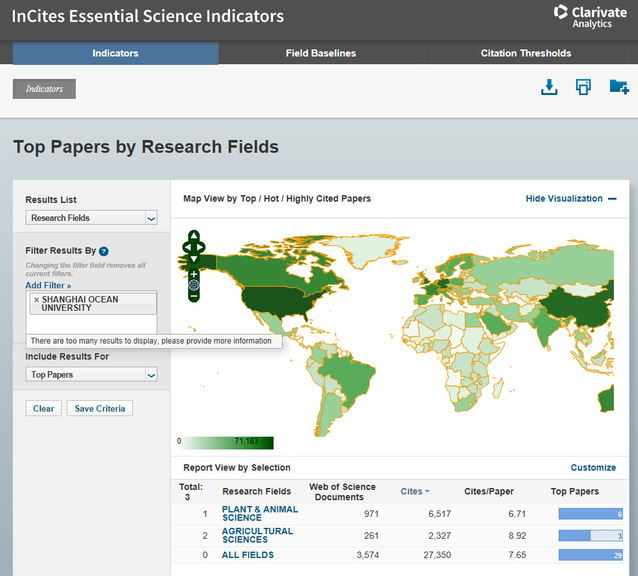Switch to the Field Baselines tab
This screenshot has height=576, width=638.
[321, 53]
